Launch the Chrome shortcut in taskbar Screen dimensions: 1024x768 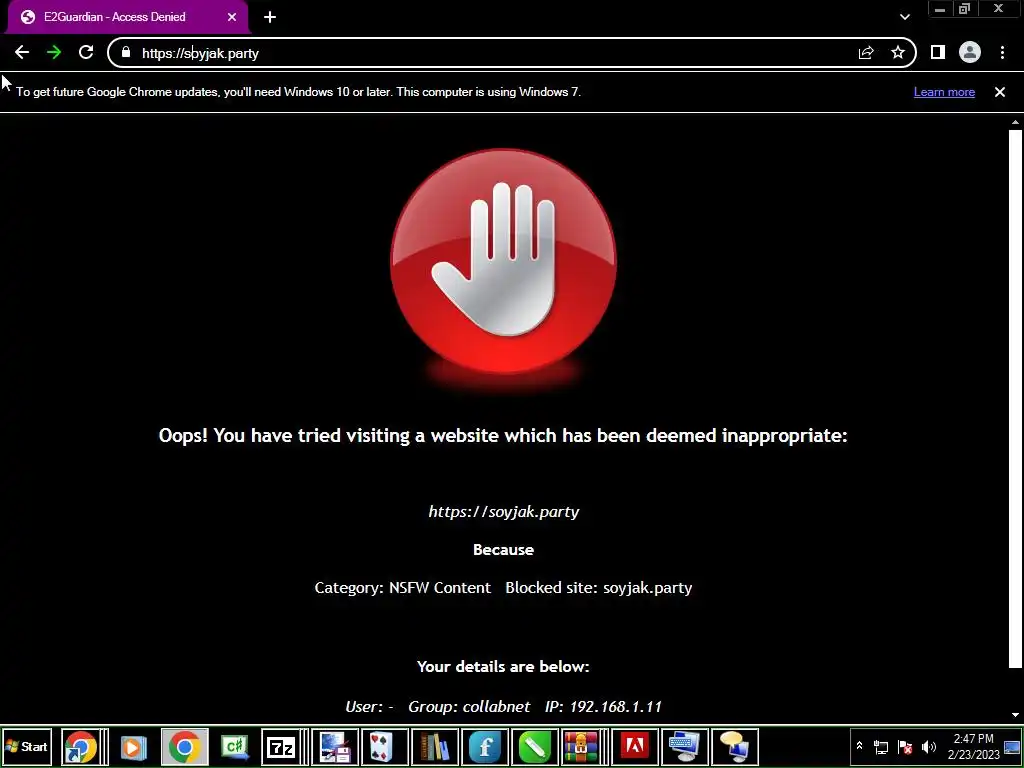[x=80, y=746]
